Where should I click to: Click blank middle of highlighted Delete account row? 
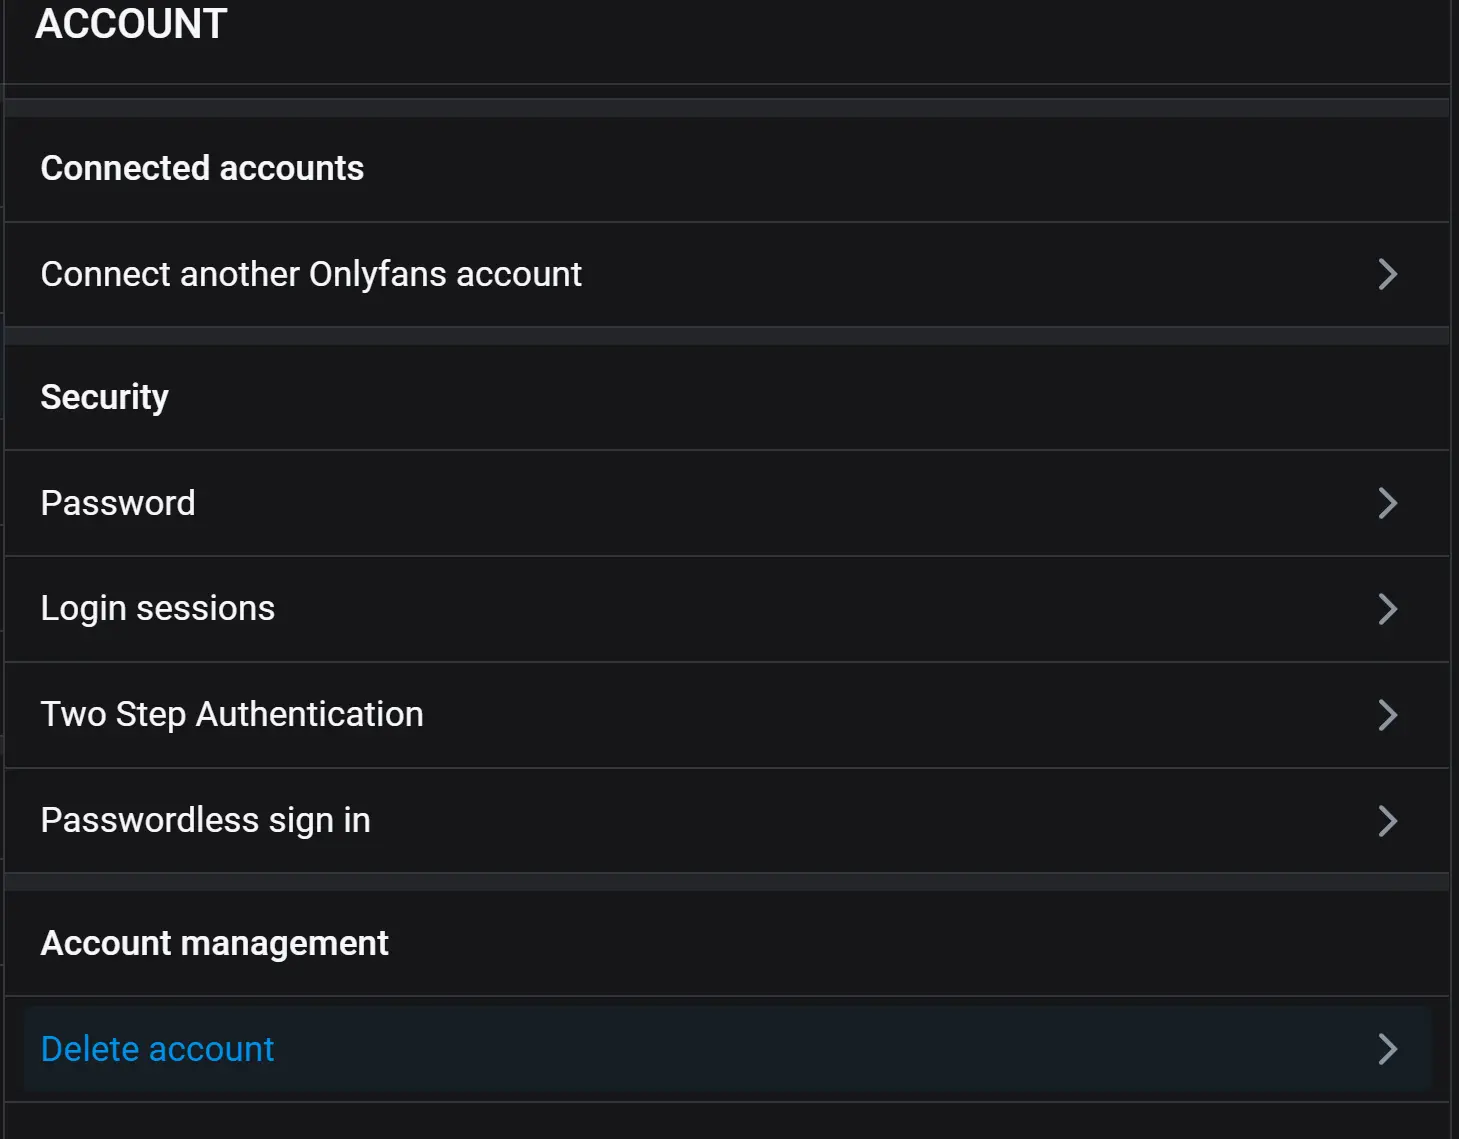800,1049
